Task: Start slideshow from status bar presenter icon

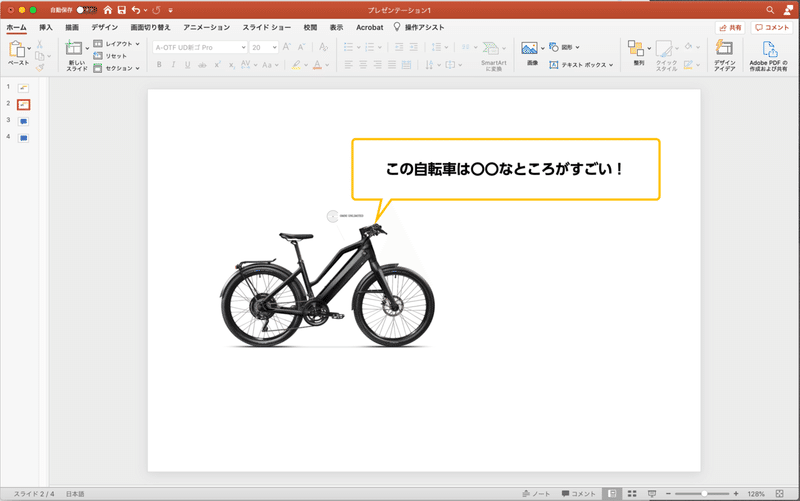Action: click(x=652, y=493)
